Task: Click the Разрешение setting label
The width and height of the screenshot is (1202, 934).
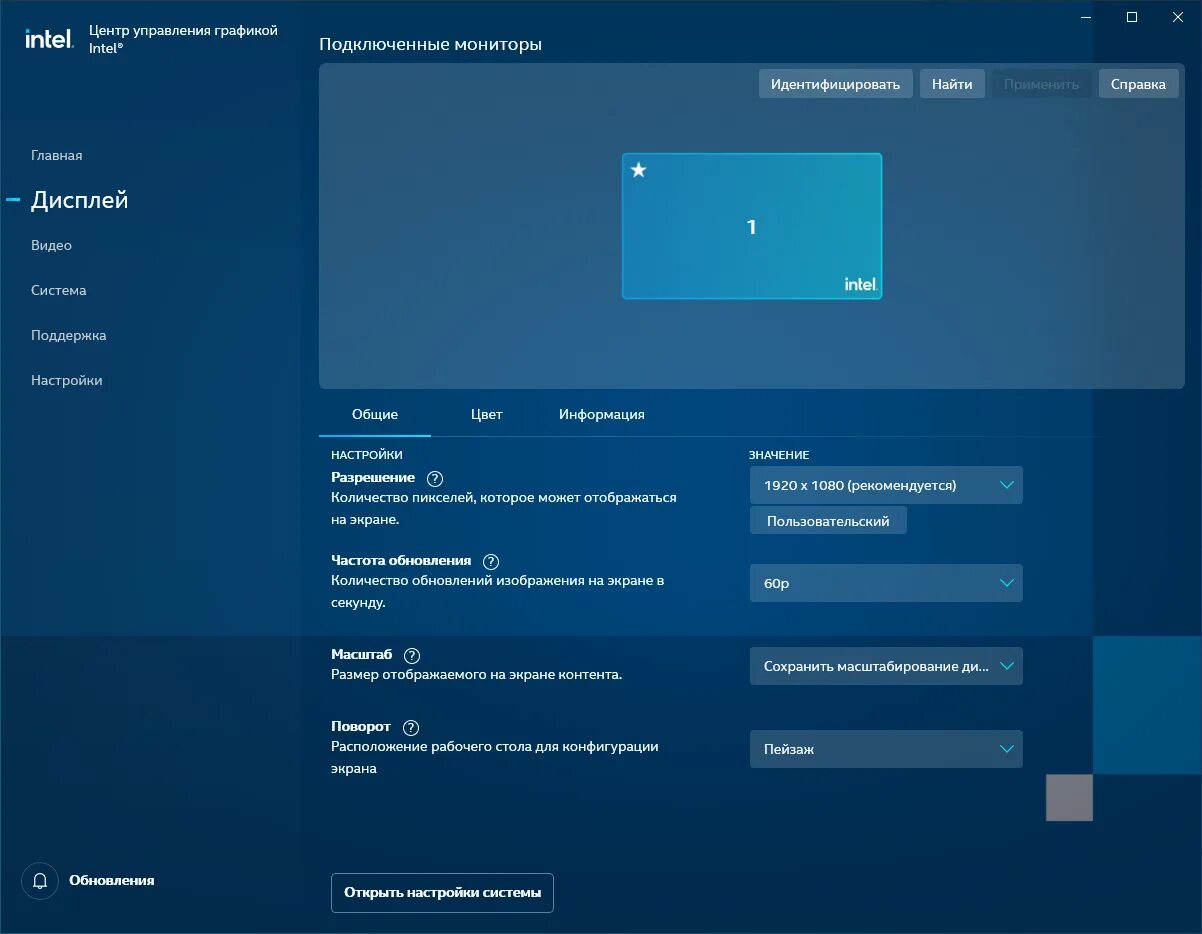Action: tap(373, 478)
